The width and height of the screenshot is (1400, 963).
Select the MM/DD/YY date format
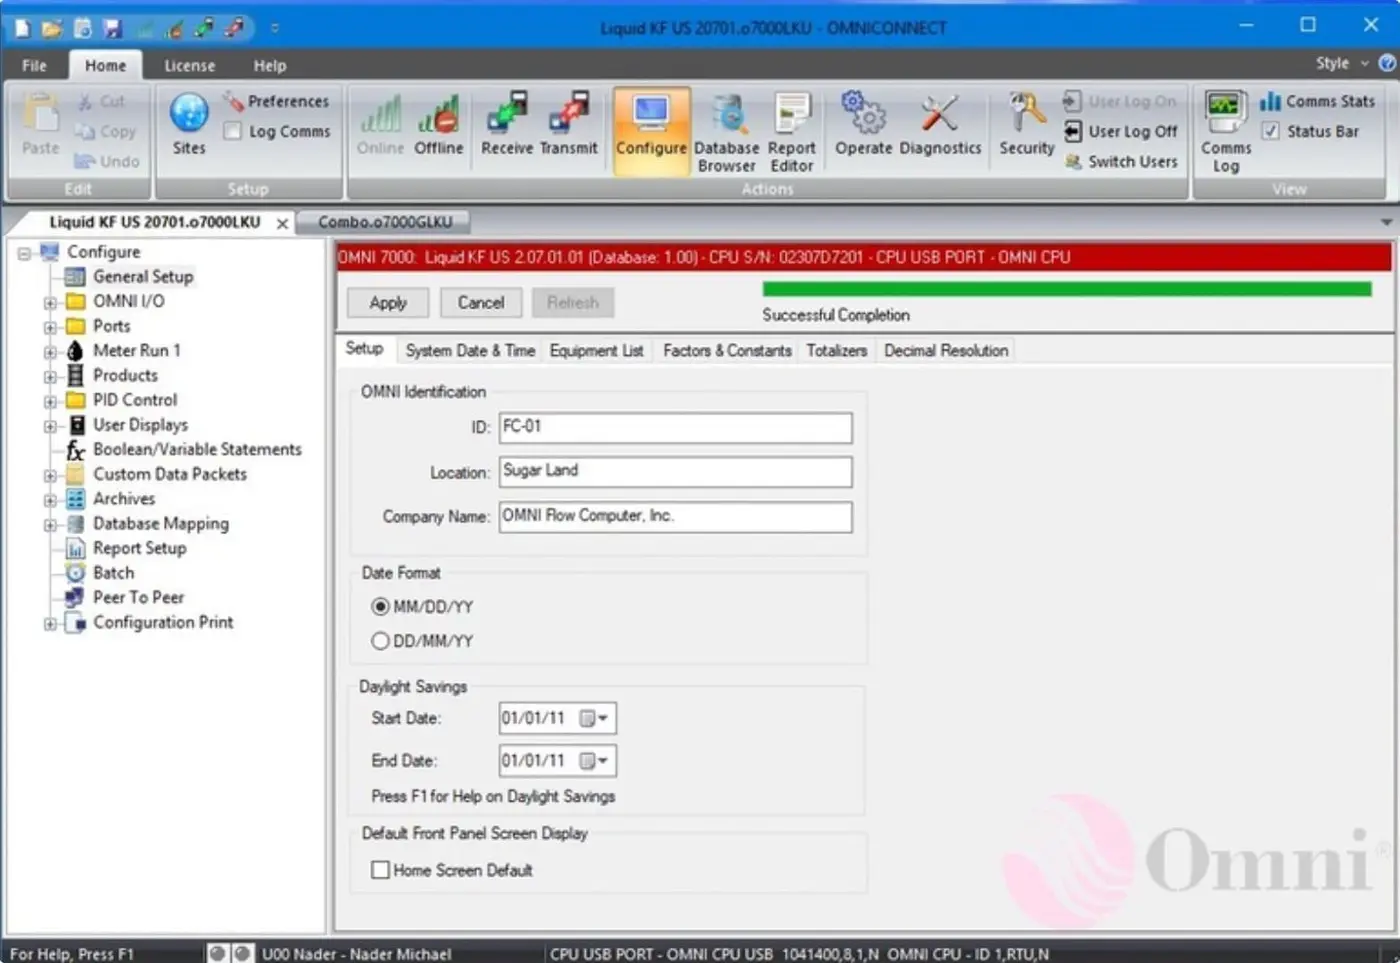pyautogui.click(x=380, y=607)
